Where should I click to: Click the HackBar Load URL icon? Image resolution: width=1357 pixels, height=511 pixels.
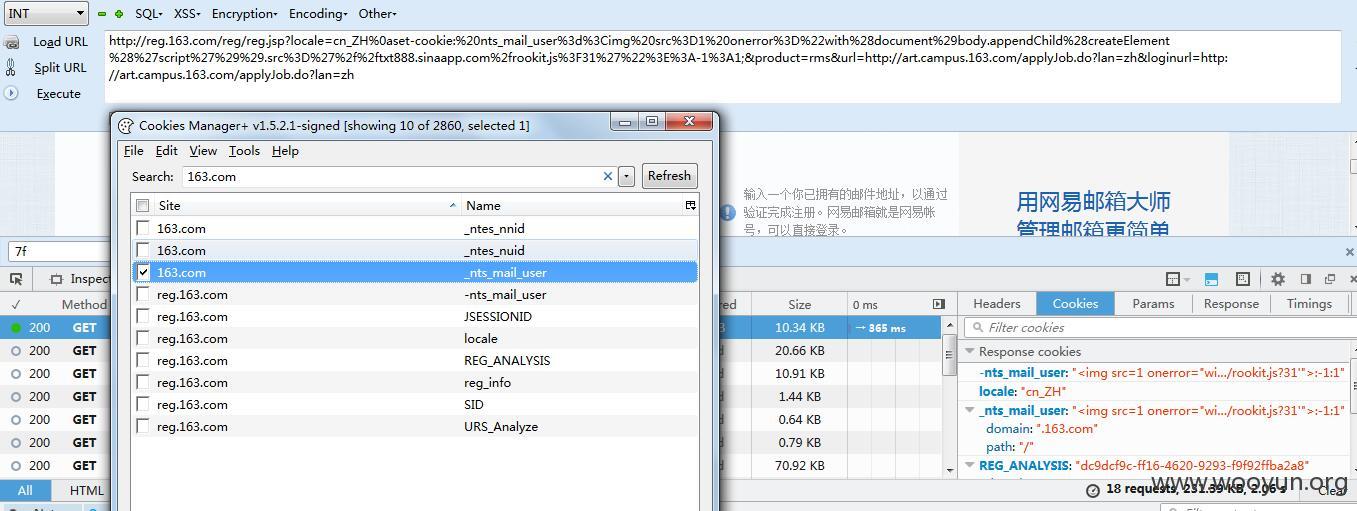click(12, 42)
